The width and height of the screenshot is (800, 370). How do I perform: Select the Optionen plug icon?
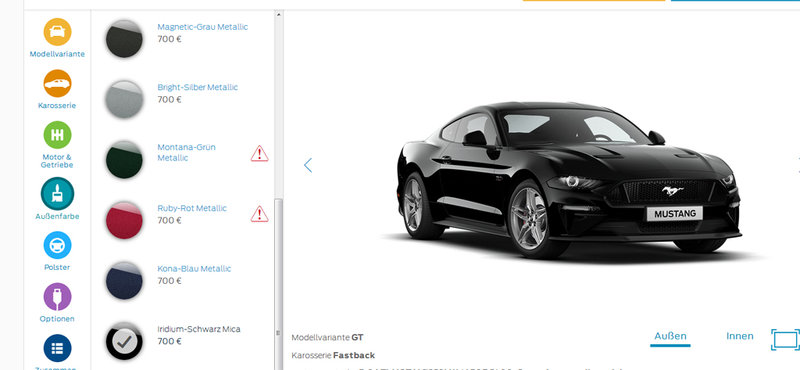point(57,297)
